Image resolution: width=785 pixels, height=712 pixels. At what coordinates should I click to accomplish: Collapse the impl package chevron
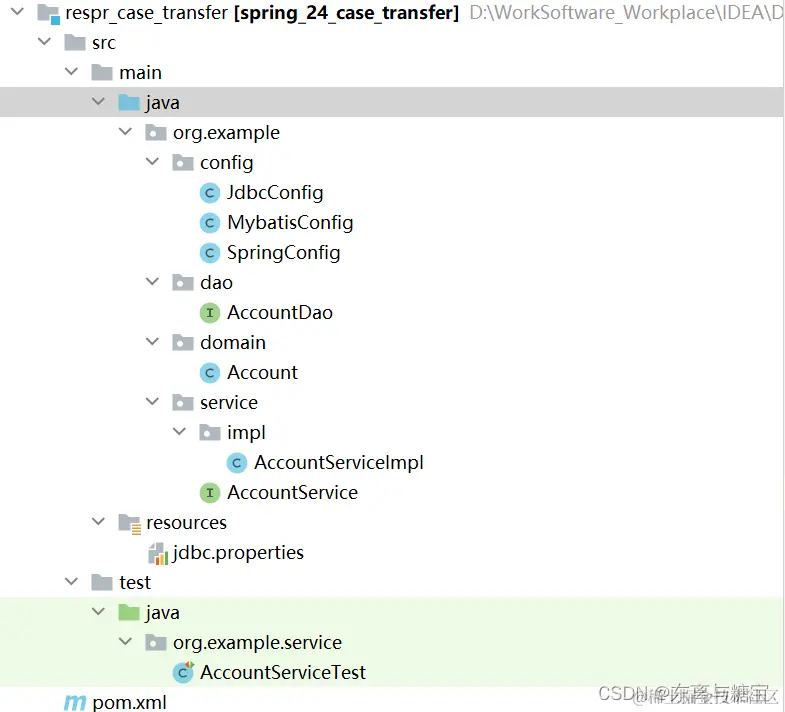point(179,431)
